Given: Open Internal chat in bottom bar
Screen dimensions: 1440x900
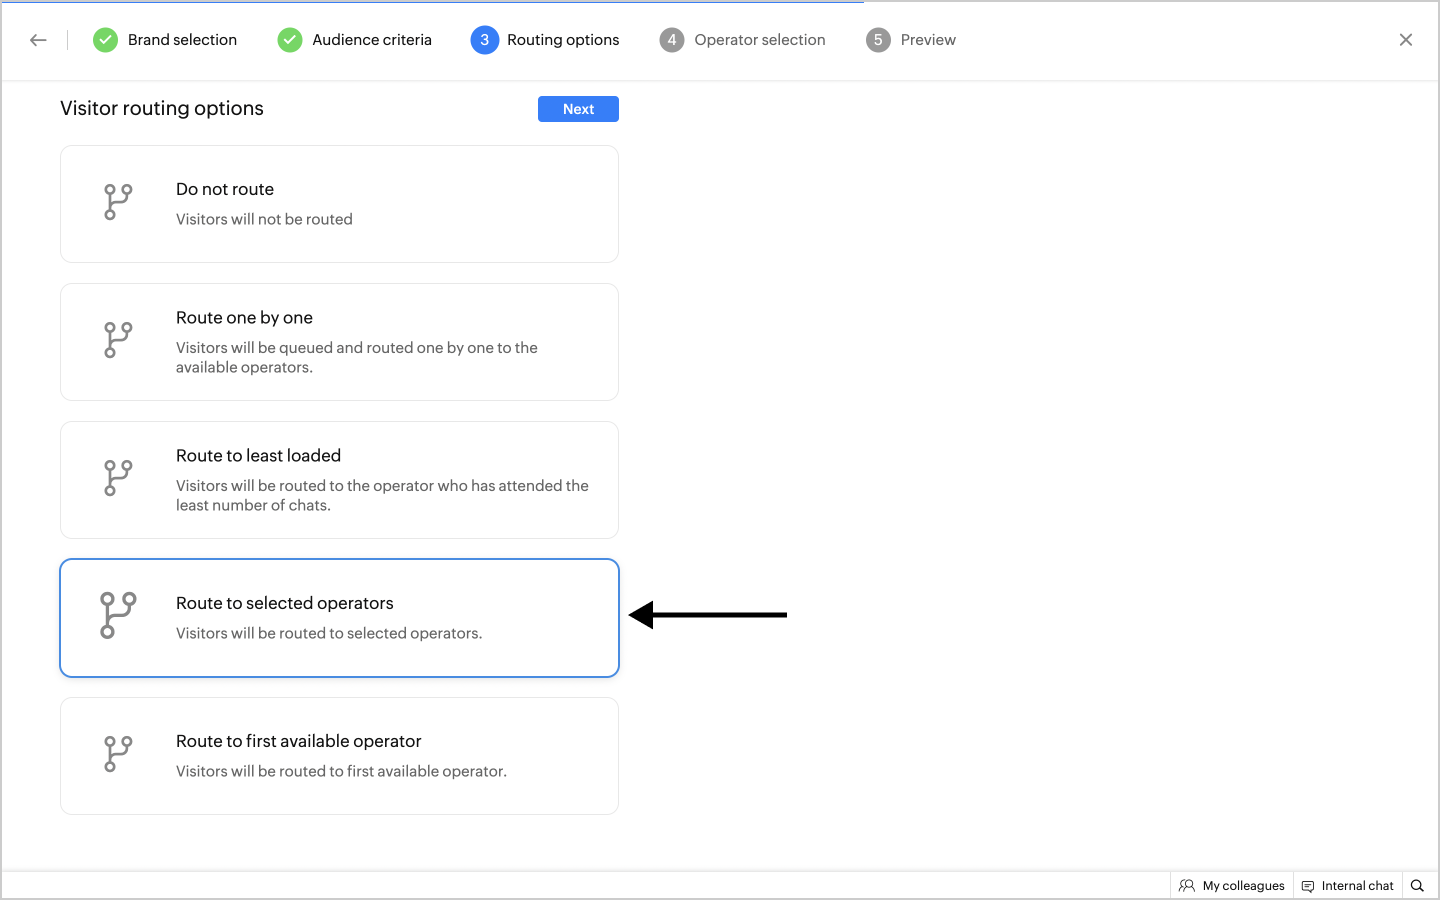Looking at the screenshot, I should tap(1347, 885).
